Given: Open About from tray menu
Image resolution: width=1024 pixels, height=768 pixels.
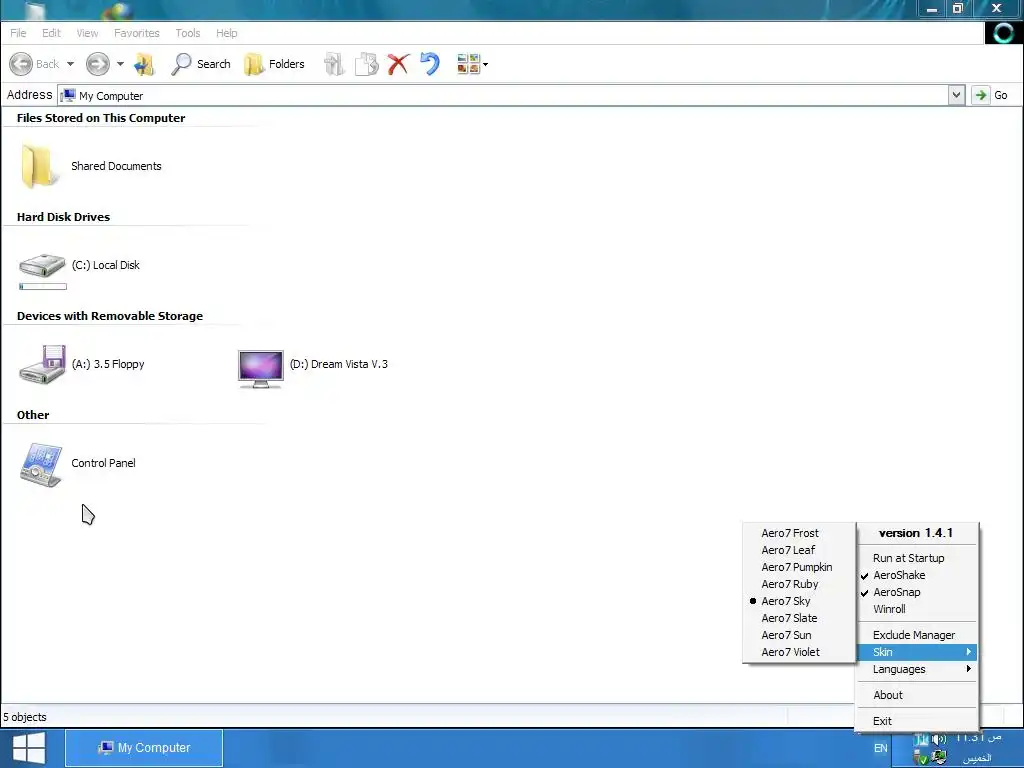Looking at the screenshot, I should click(x=917, y=695).
